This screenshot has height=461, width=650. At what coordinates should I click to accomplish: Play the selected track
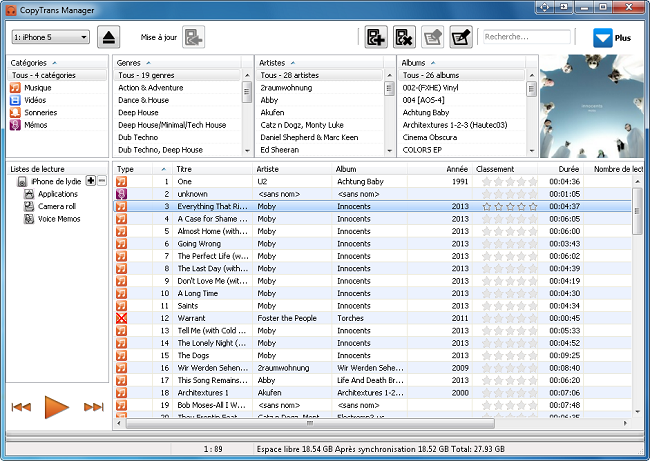coord(56,407)
